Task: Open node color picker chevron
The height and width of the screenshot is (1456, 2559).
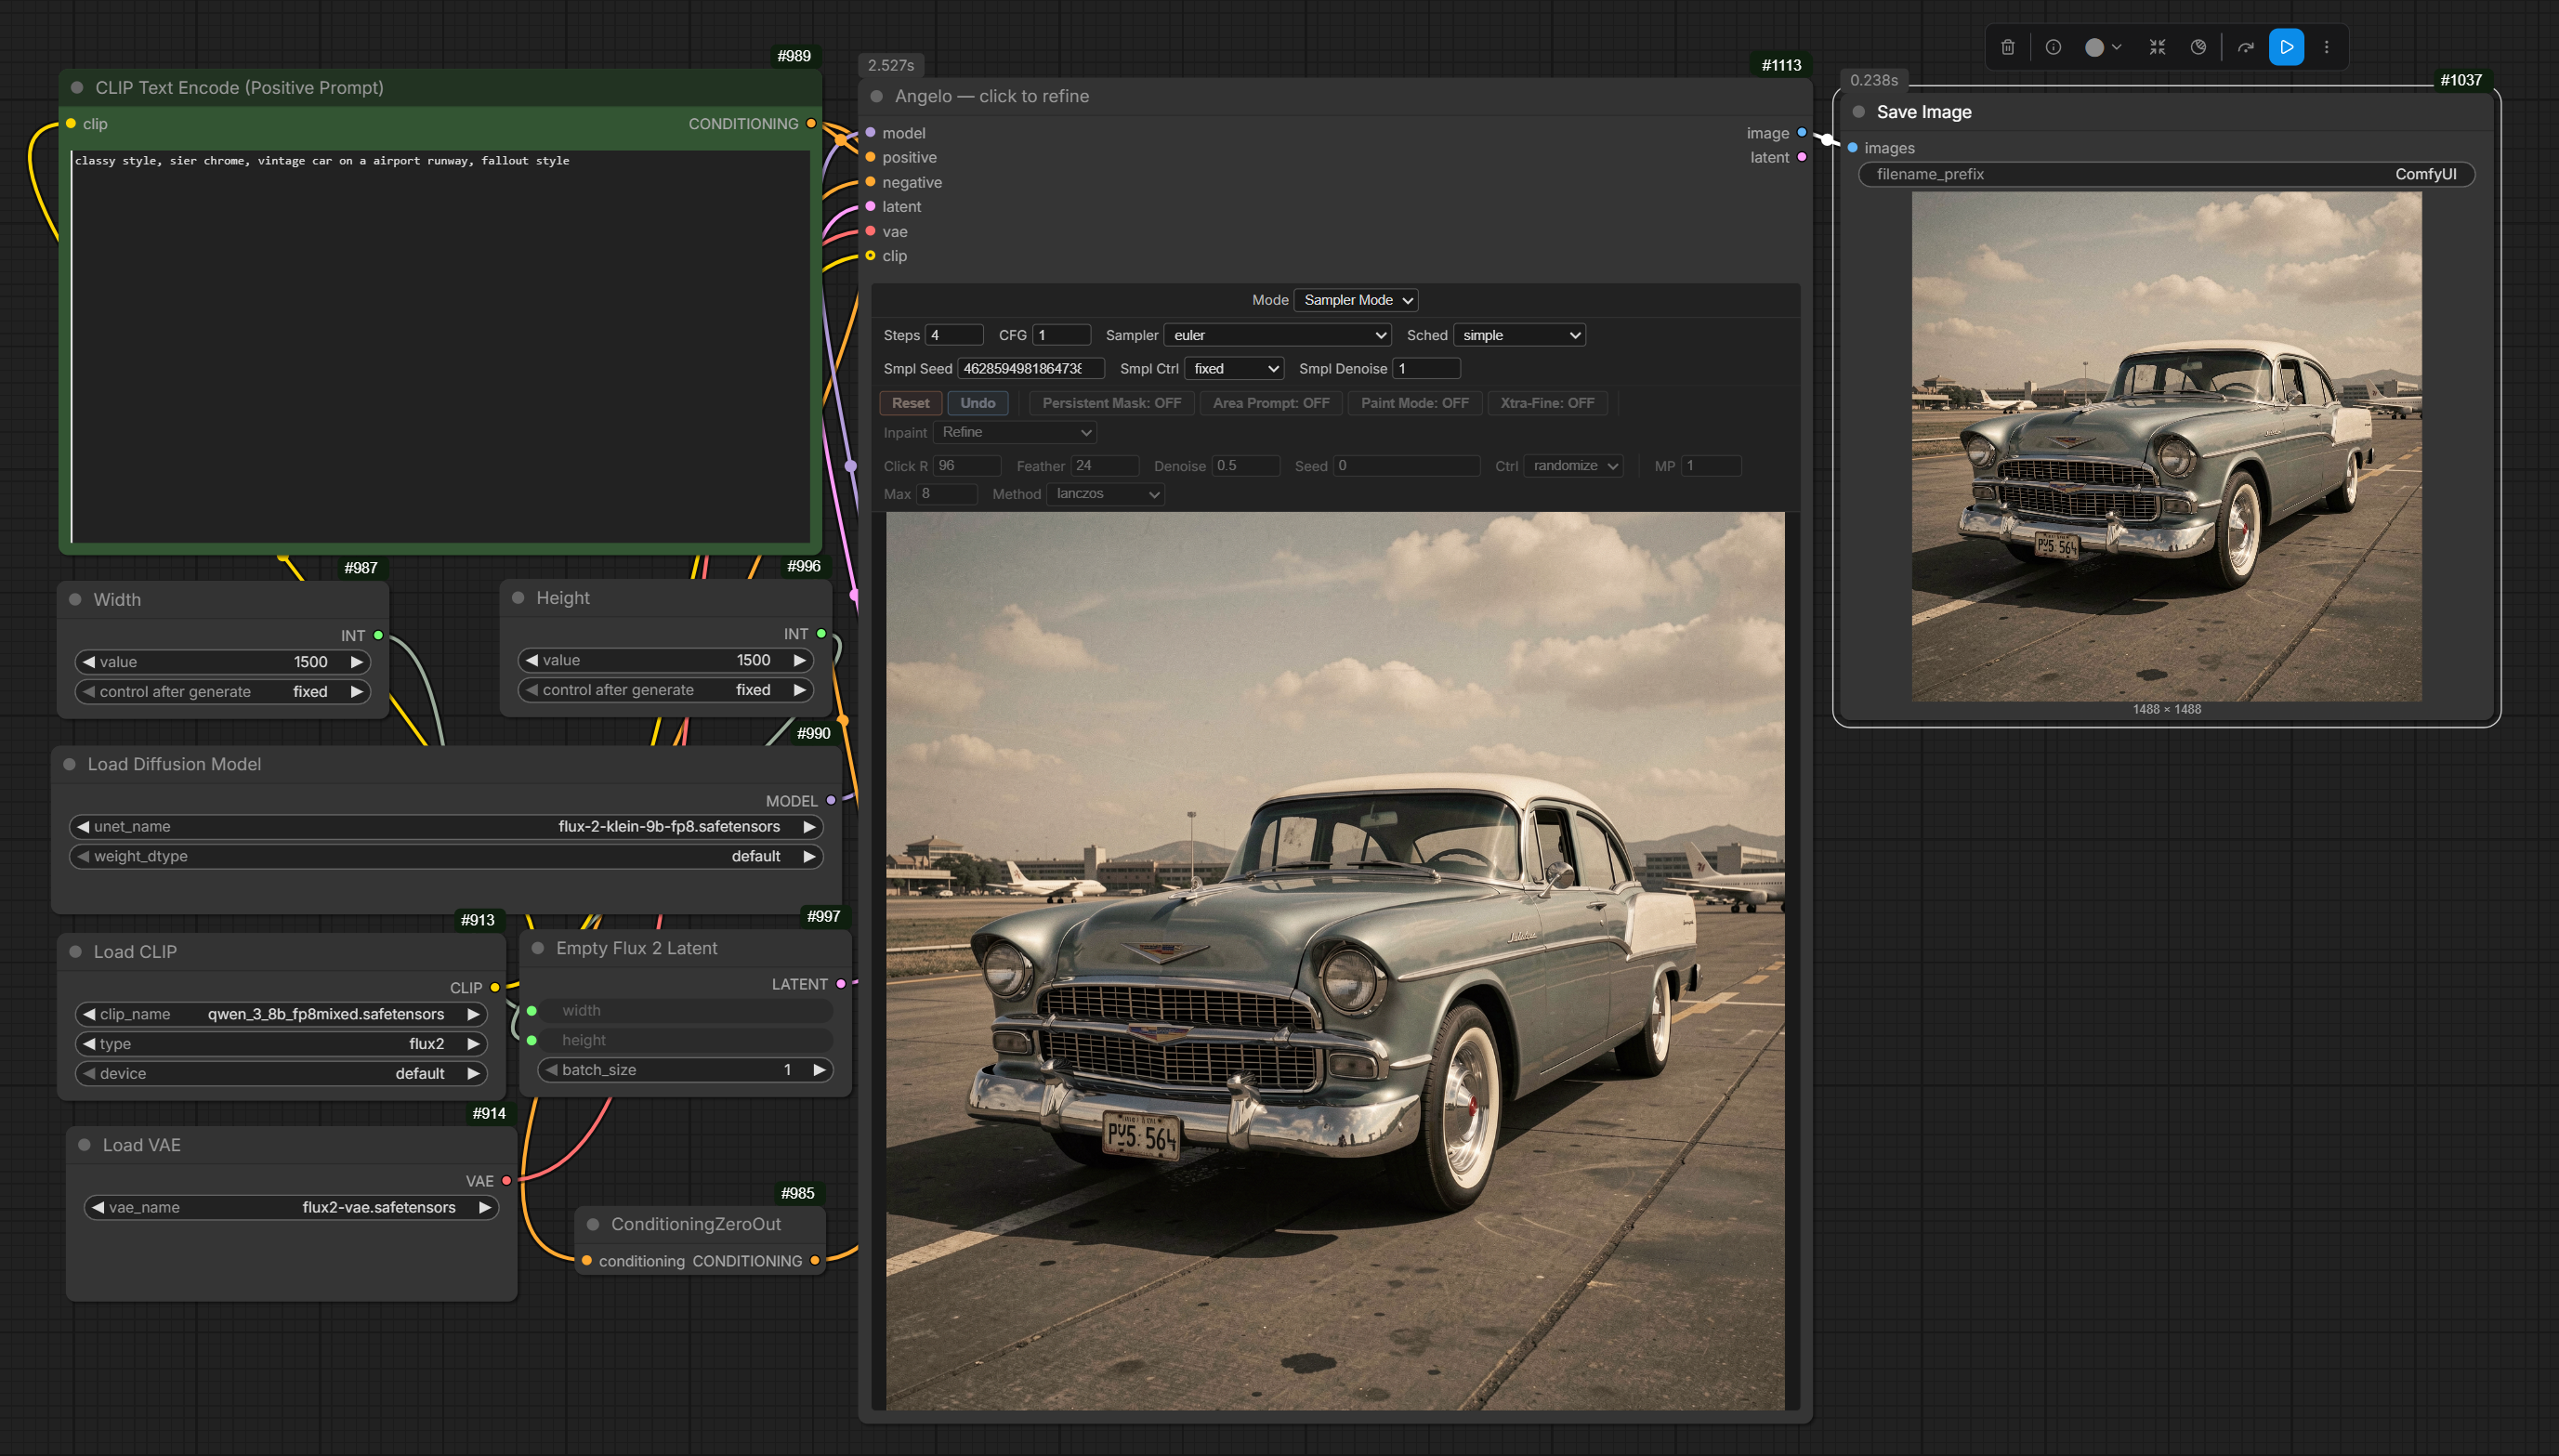Action: tap(2116, 47)
